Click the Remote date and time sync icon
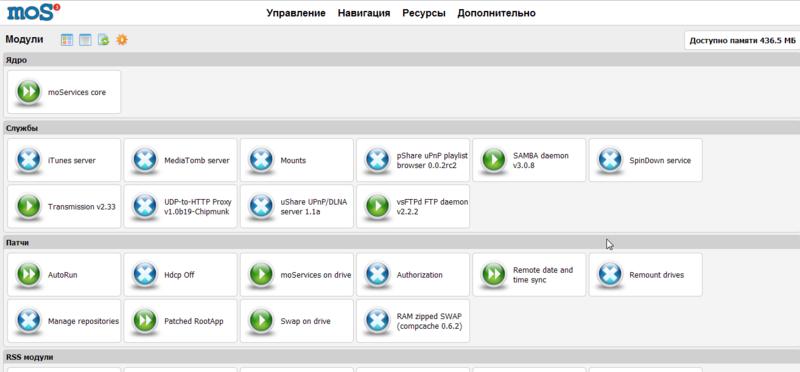The width and height of the screenshot is (800, 372). tap(494, 275)
